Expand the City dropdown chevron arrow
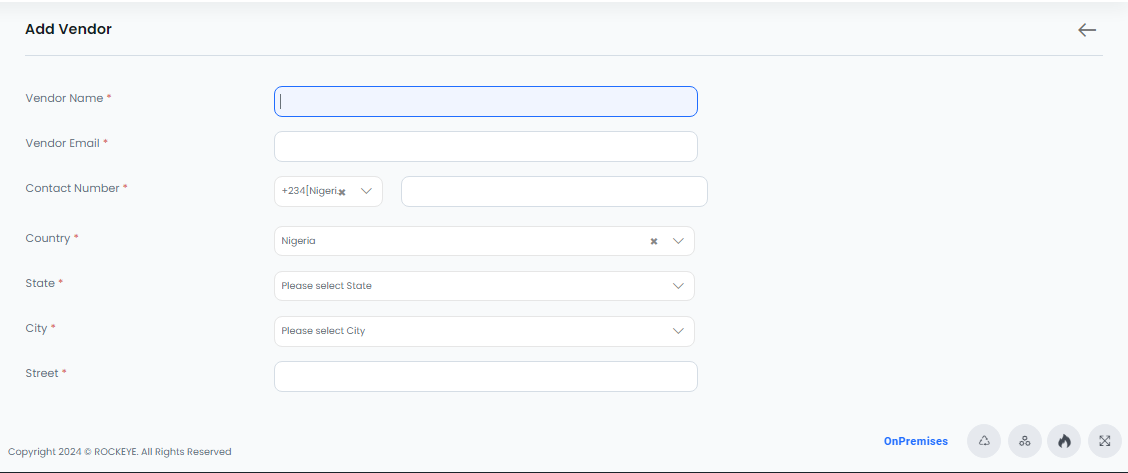 click(678, 331)
